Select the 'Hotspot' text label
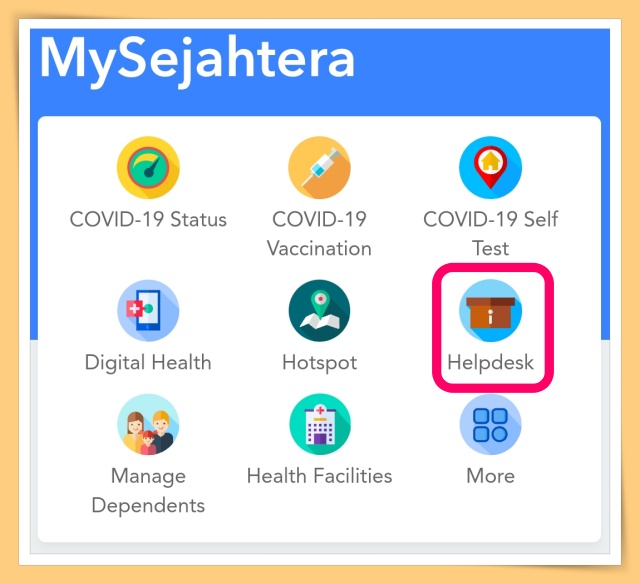Viewport: 640px width, 584px height. click(320, 362)
